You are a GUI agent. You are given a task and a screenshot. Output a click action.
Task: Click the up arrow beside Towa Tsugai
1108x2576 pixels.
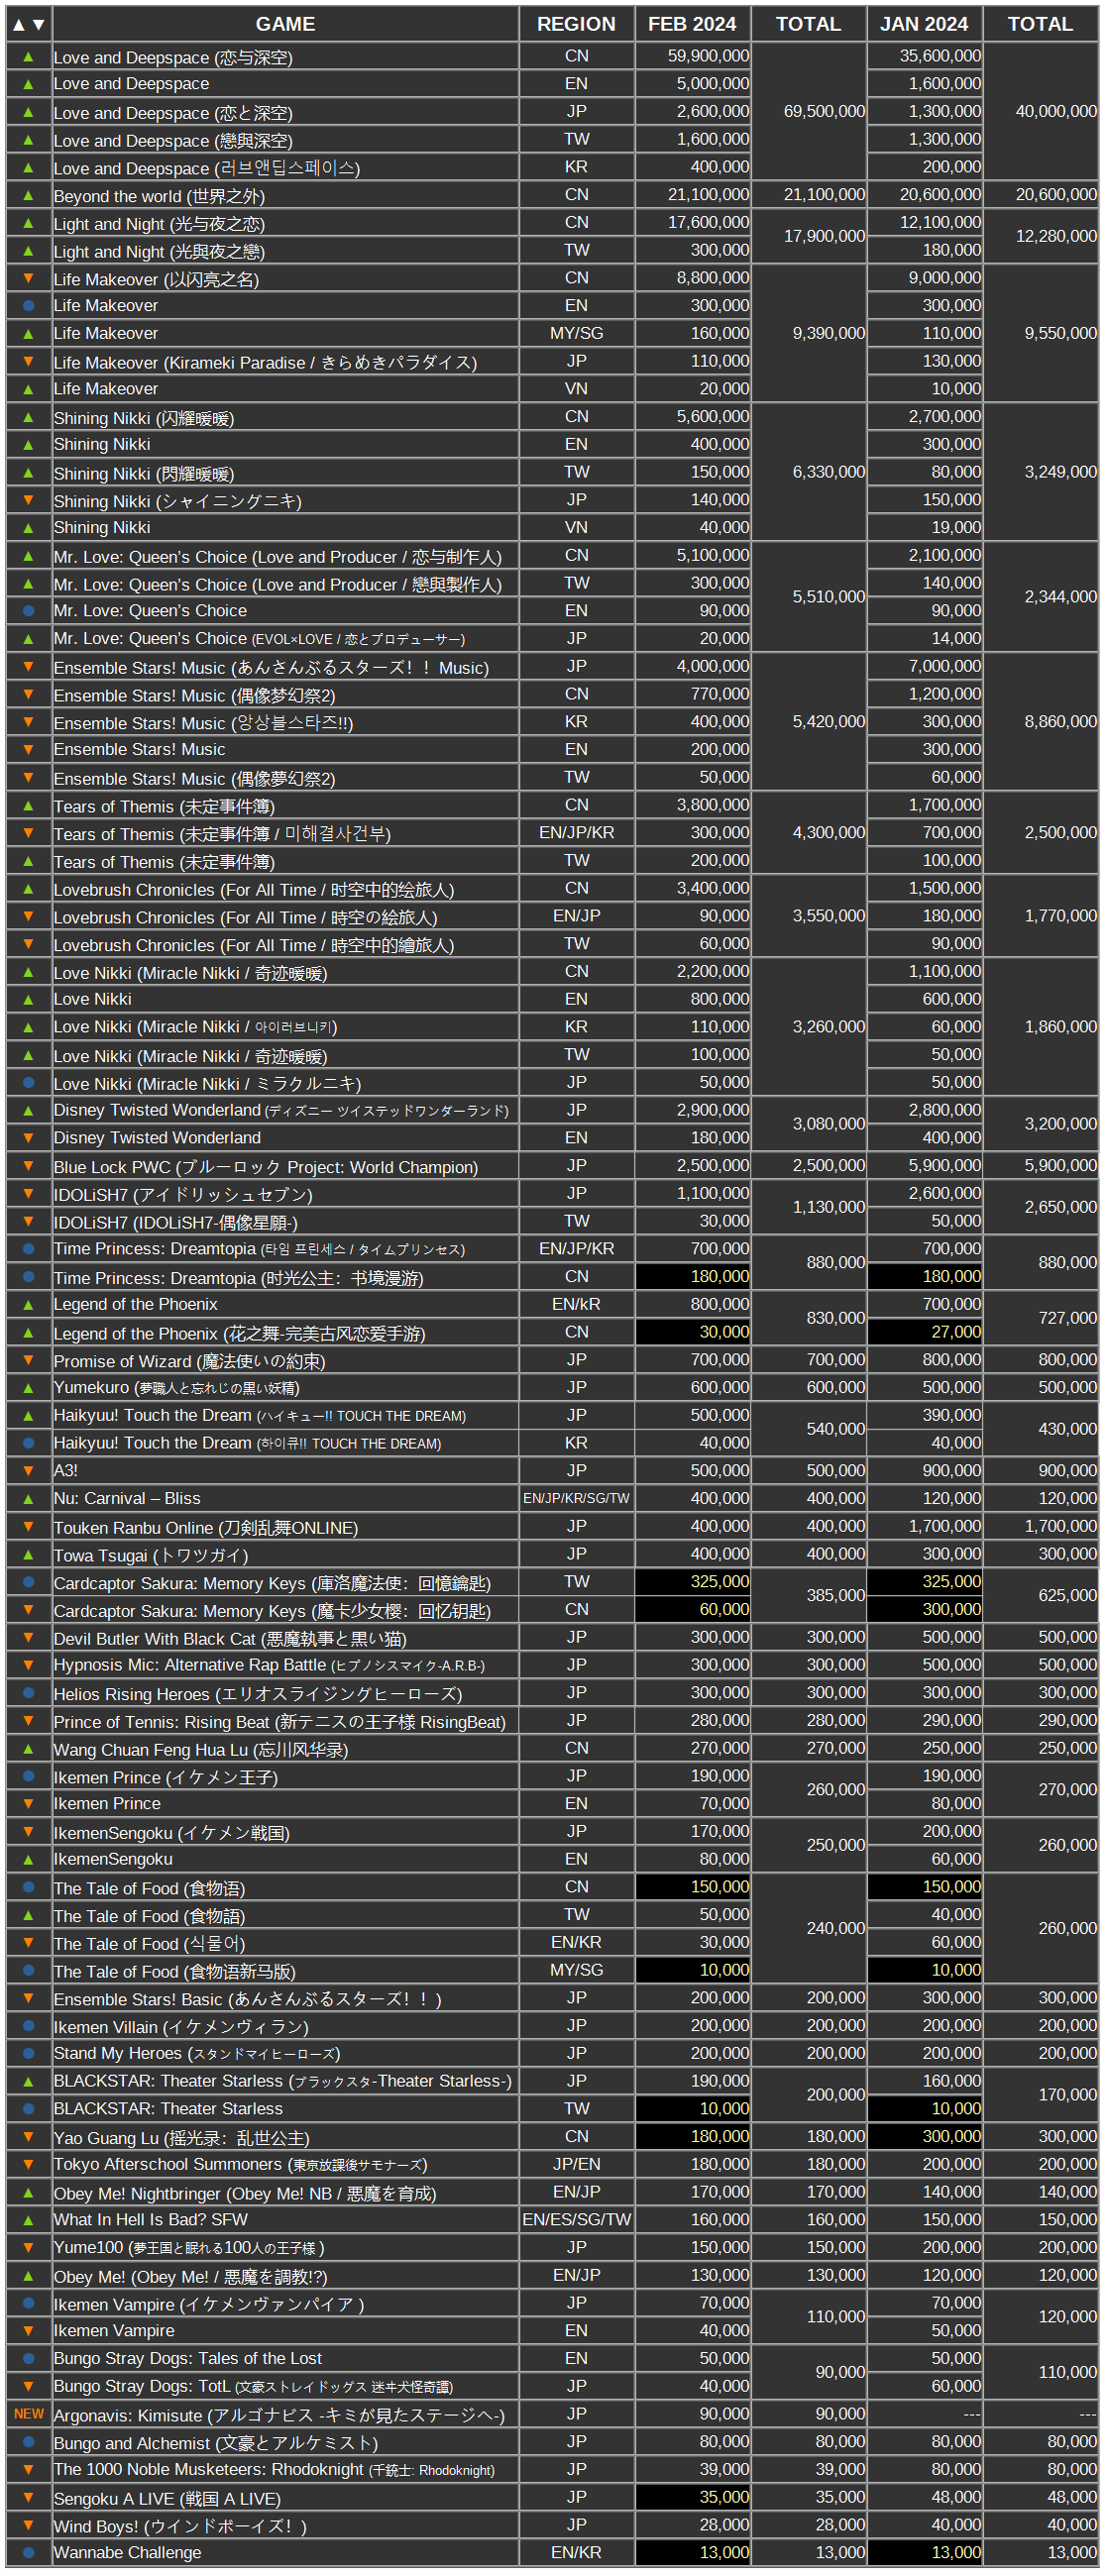pyautogui.click(x=28, y=1554)
